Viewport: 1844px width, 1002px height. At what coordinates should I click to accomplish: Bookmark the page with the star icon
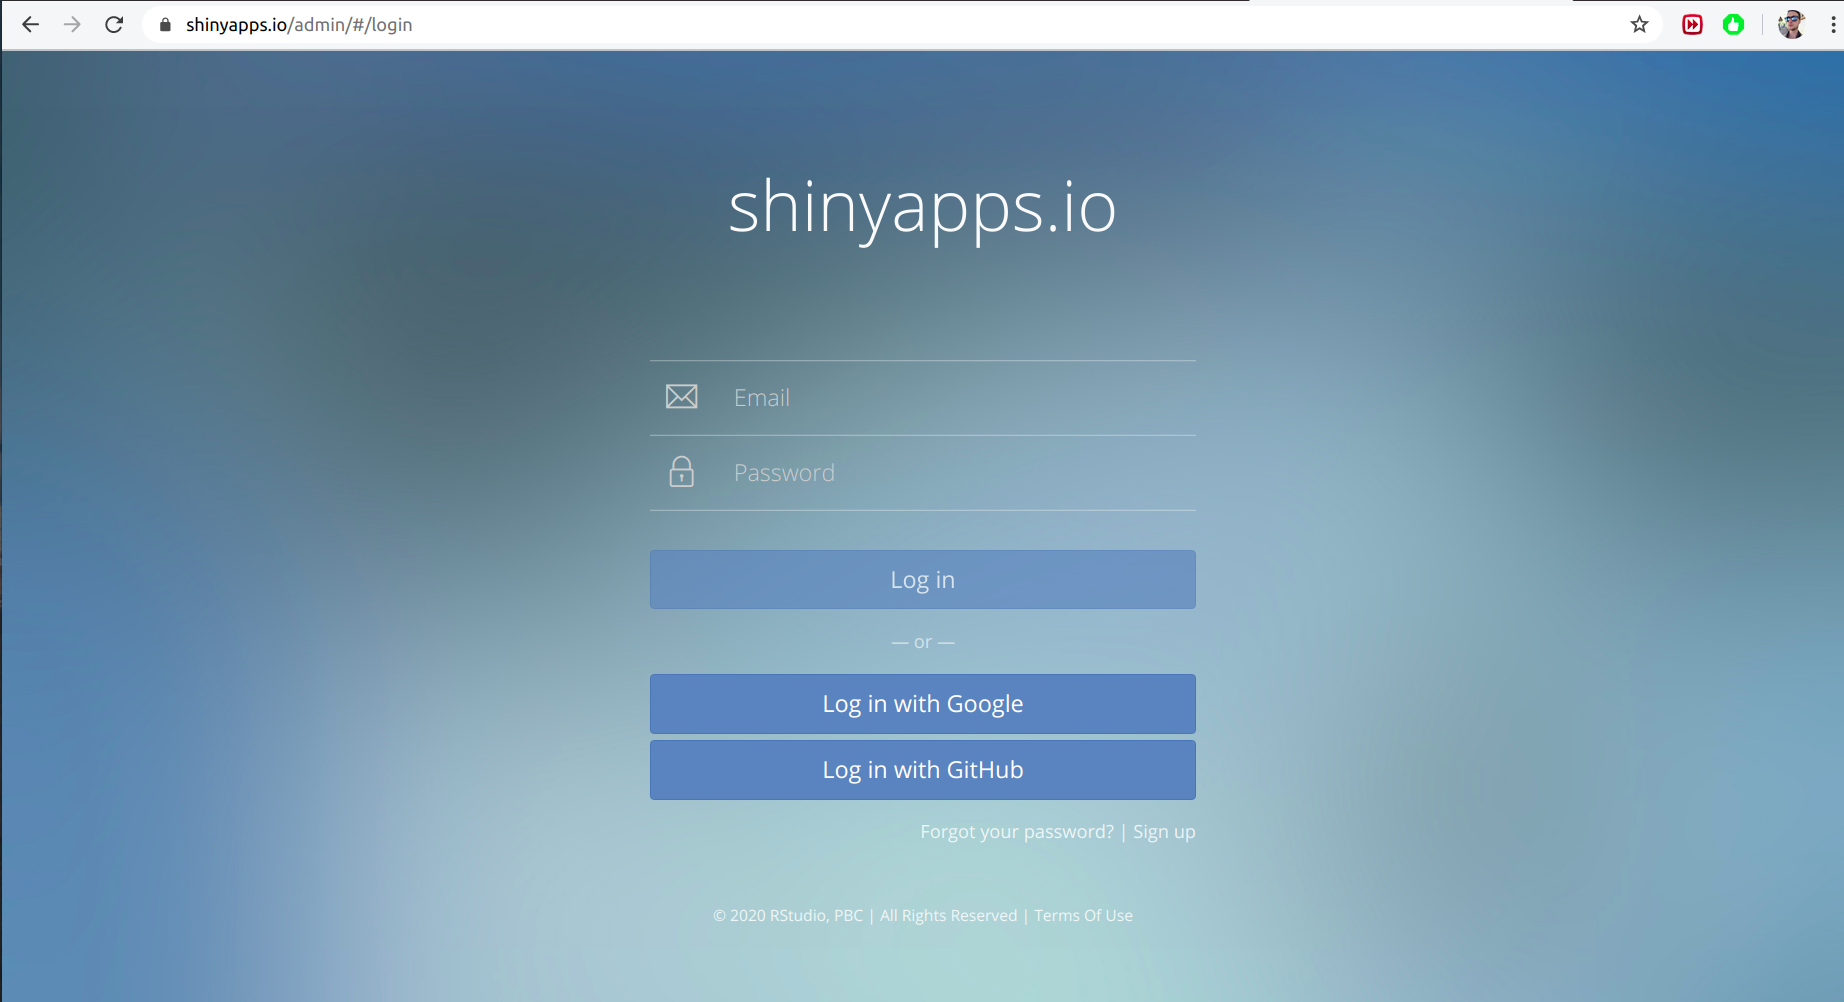(x=1639, y=24)
